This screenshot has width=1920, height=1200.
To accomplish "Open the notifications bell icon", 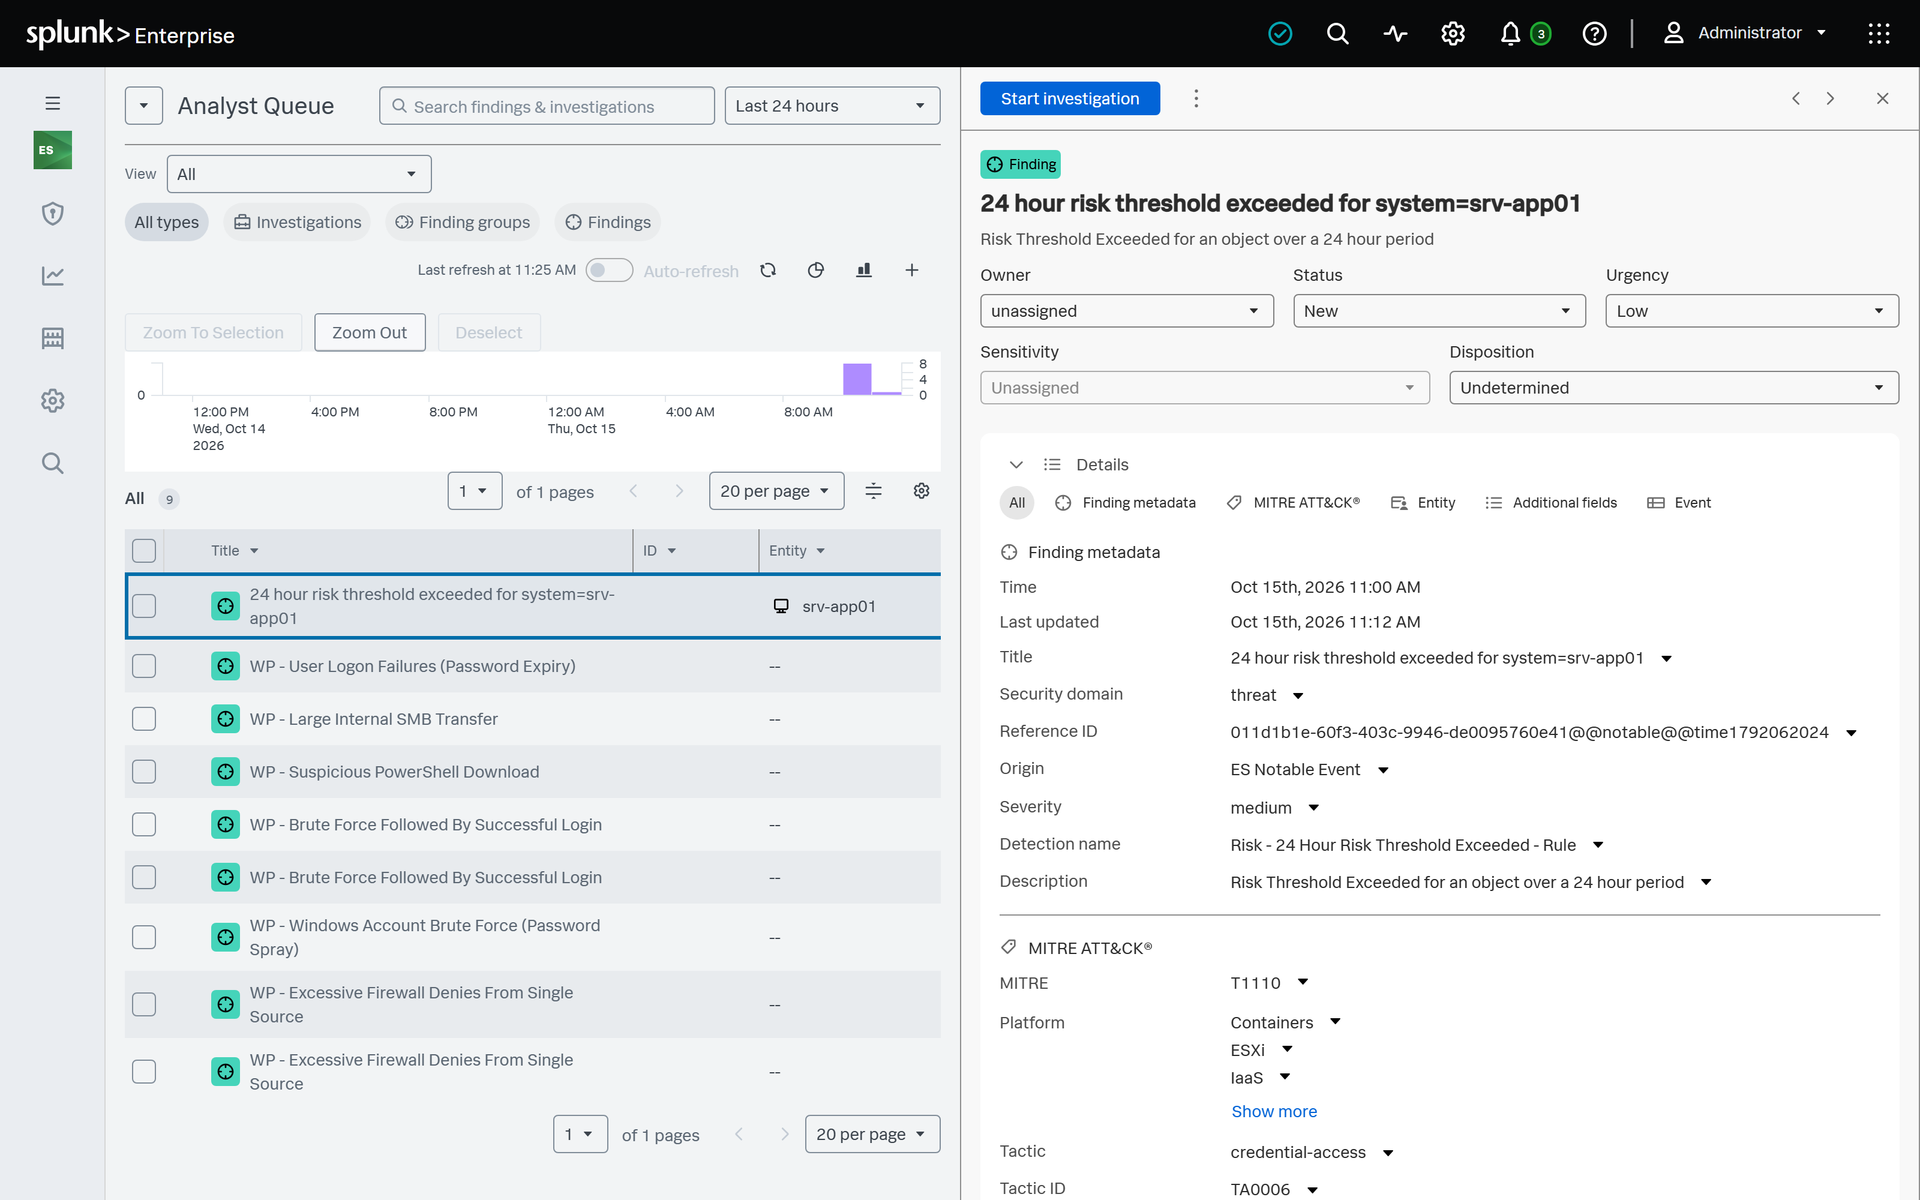I will (x=1510, y=34).
